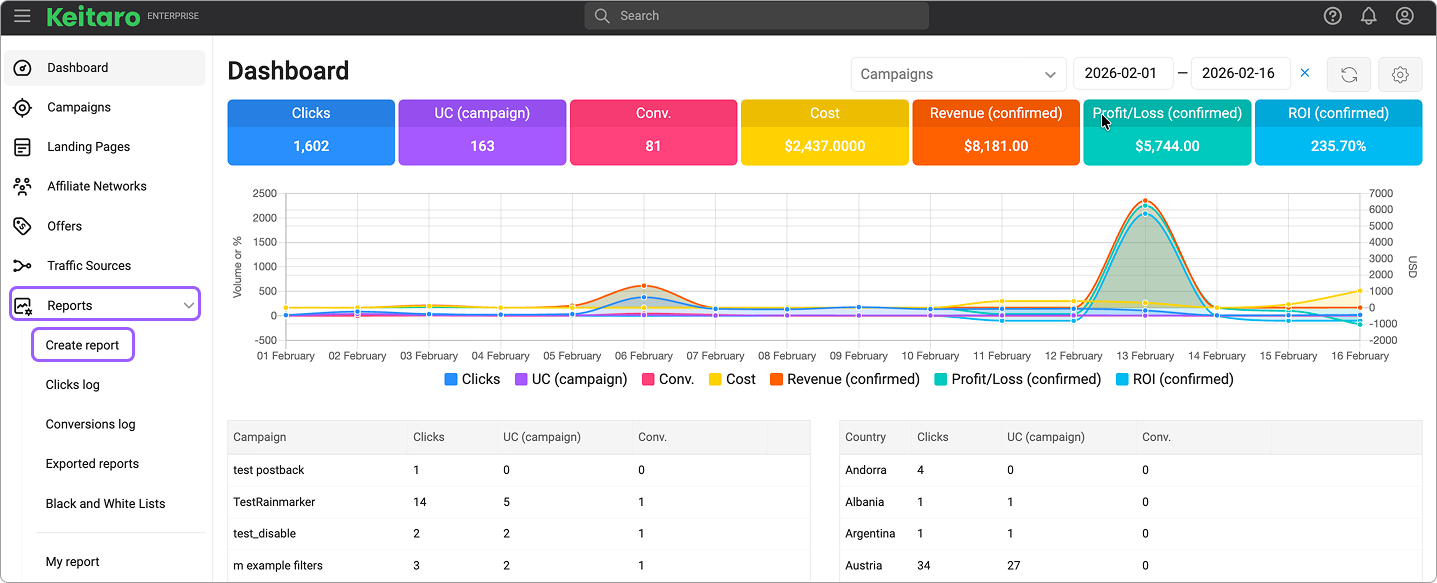
Task: Click Create report link
Action: pyautogui.click(x=82, y=345)
